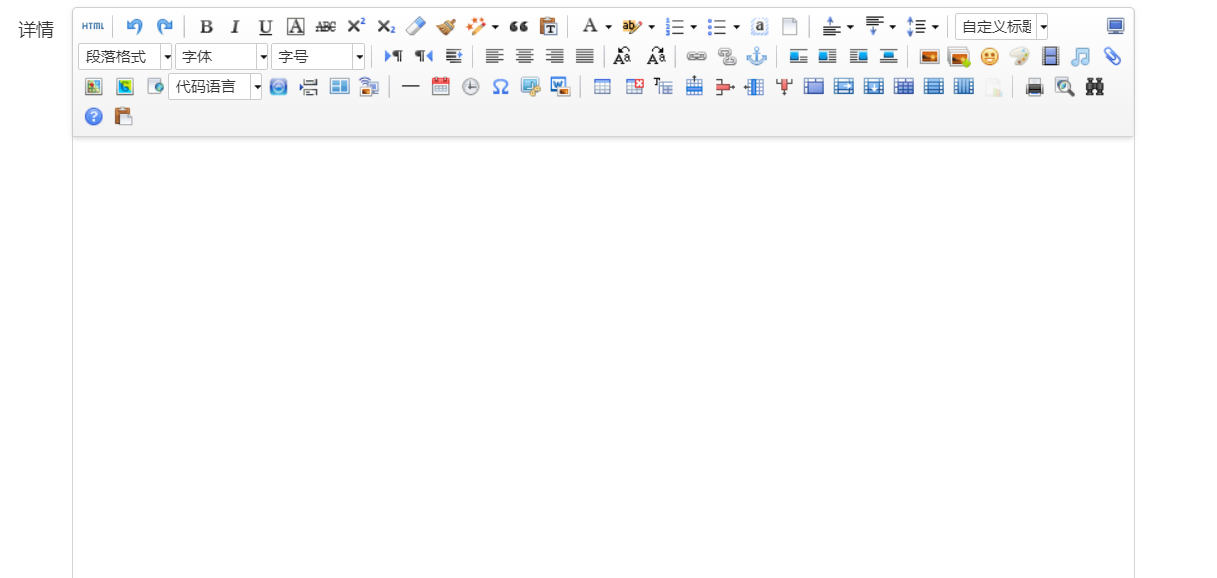Open search and replace binoculars
Image resolution: width=1217 pixels, height=578 pixels.
point(1095,87)
